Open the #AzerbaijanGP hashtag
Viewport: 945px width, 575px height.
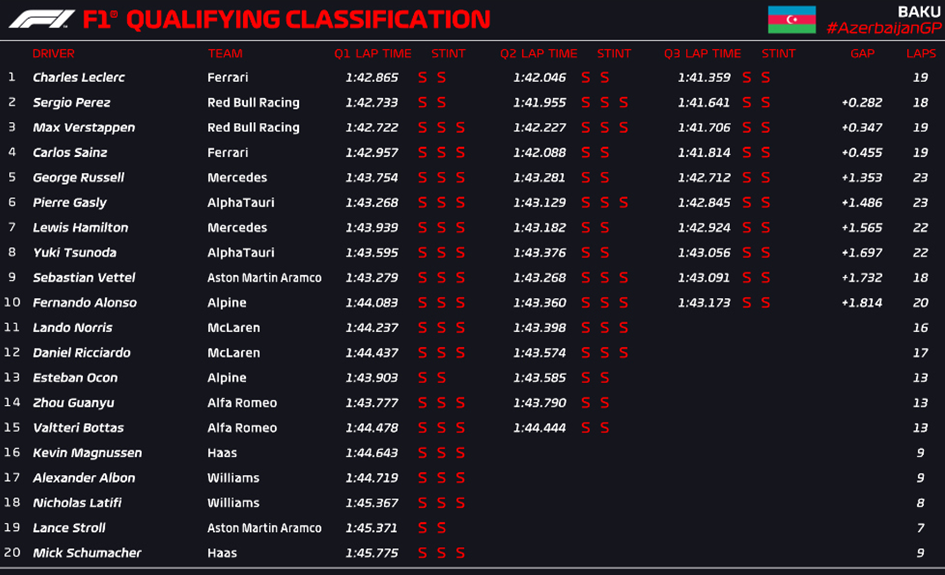tap(883, 28)
